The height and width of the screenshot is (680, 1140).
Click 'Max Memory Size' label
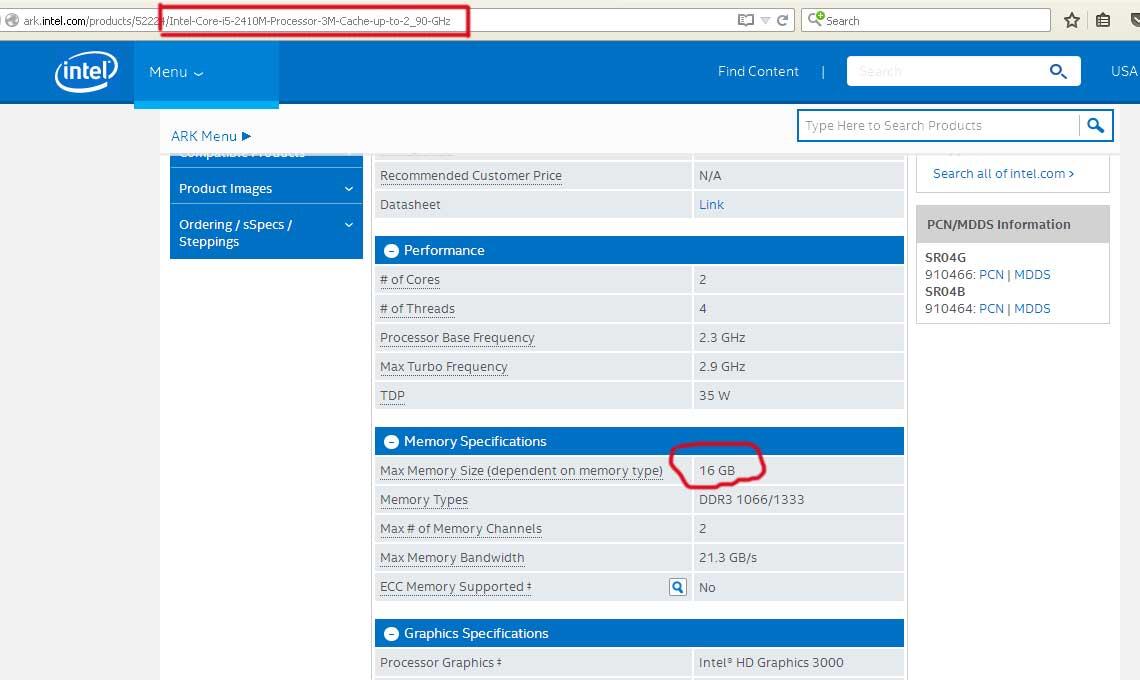(521, 471)
